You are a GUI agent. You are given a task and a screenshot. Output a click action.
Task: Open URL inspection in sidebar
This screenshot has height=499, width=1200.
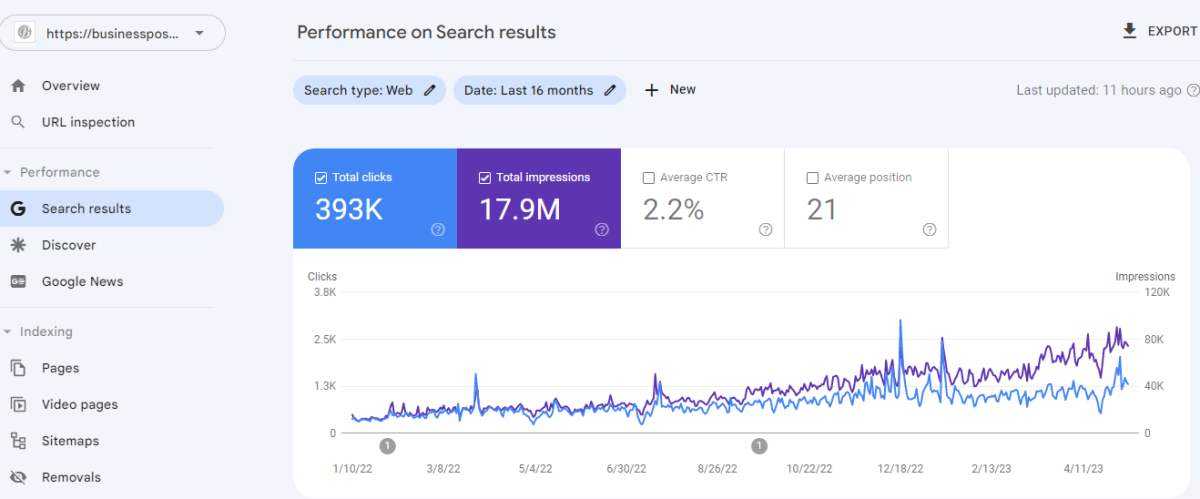pyautogui.click(x=88, y=122)
